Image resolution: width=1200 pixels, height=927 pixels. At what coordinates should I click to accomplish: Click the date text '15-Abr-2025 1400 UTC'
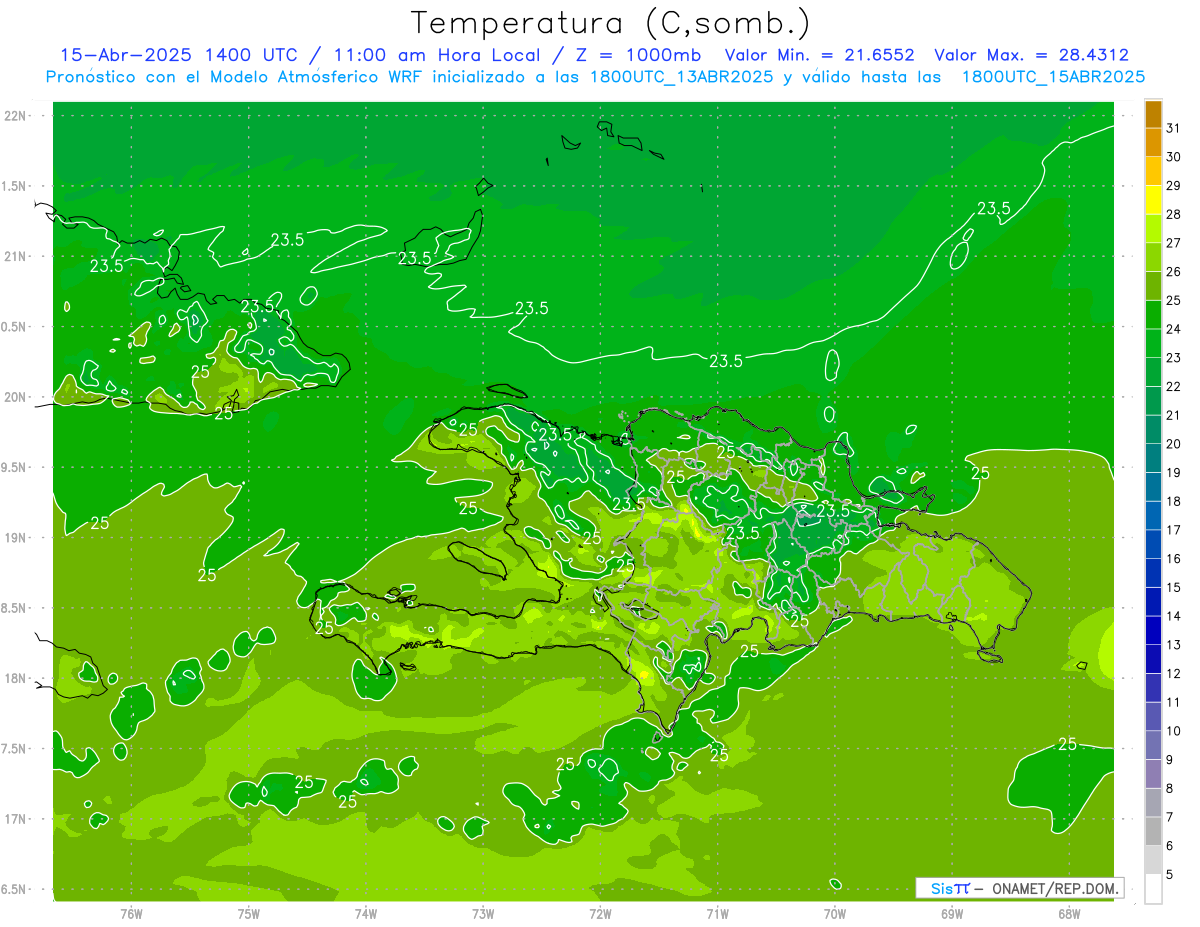[x=178, y=55]
